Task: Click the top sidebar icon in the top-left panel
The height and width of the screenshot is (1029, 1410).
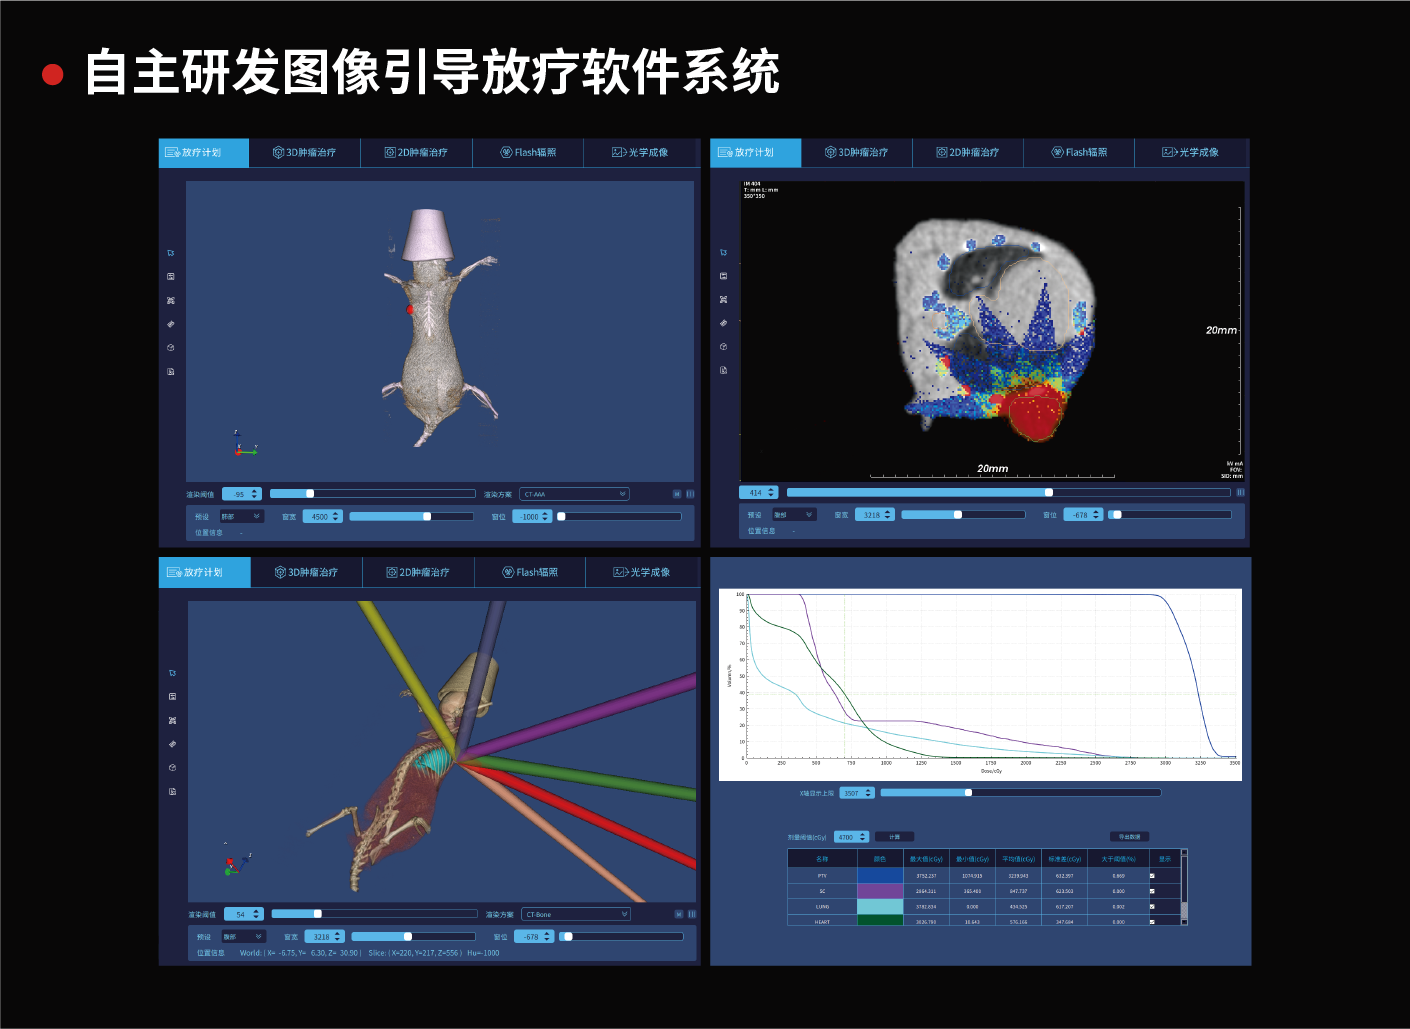Action: coord(171,253)
